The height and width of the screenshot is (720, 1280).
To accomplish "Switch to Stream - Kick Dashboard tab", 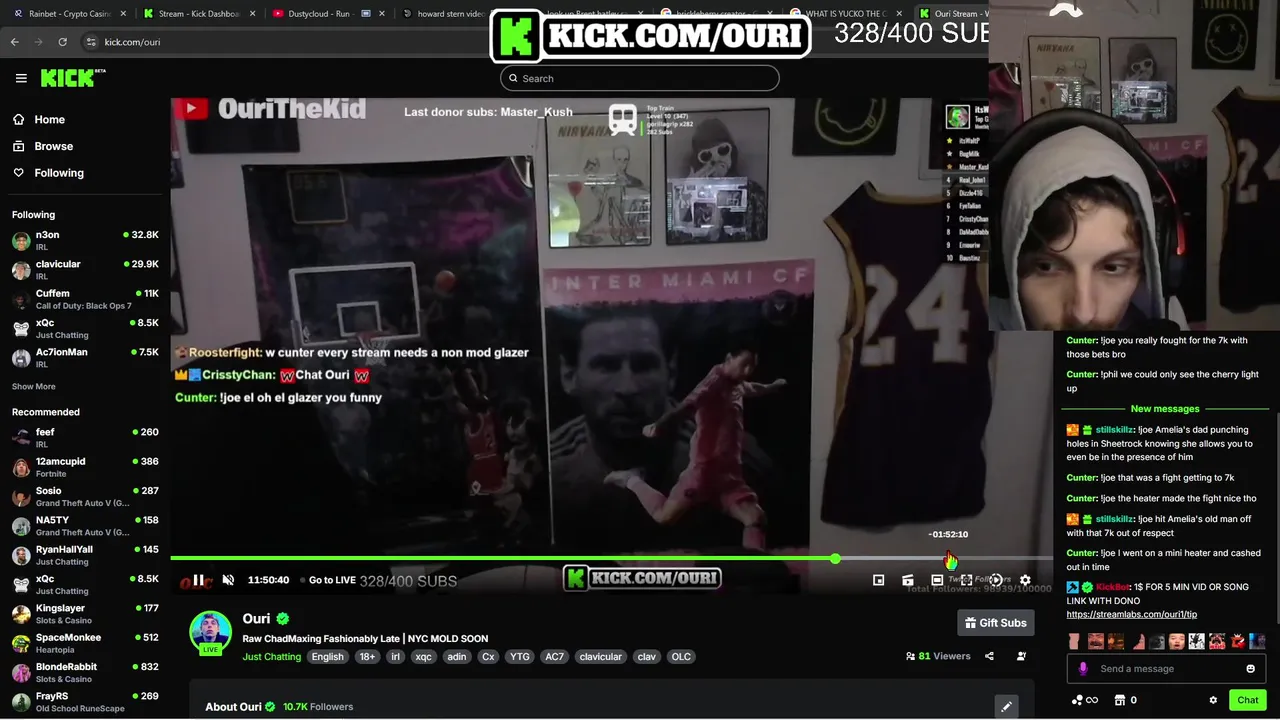I will (x=199, y=14).
